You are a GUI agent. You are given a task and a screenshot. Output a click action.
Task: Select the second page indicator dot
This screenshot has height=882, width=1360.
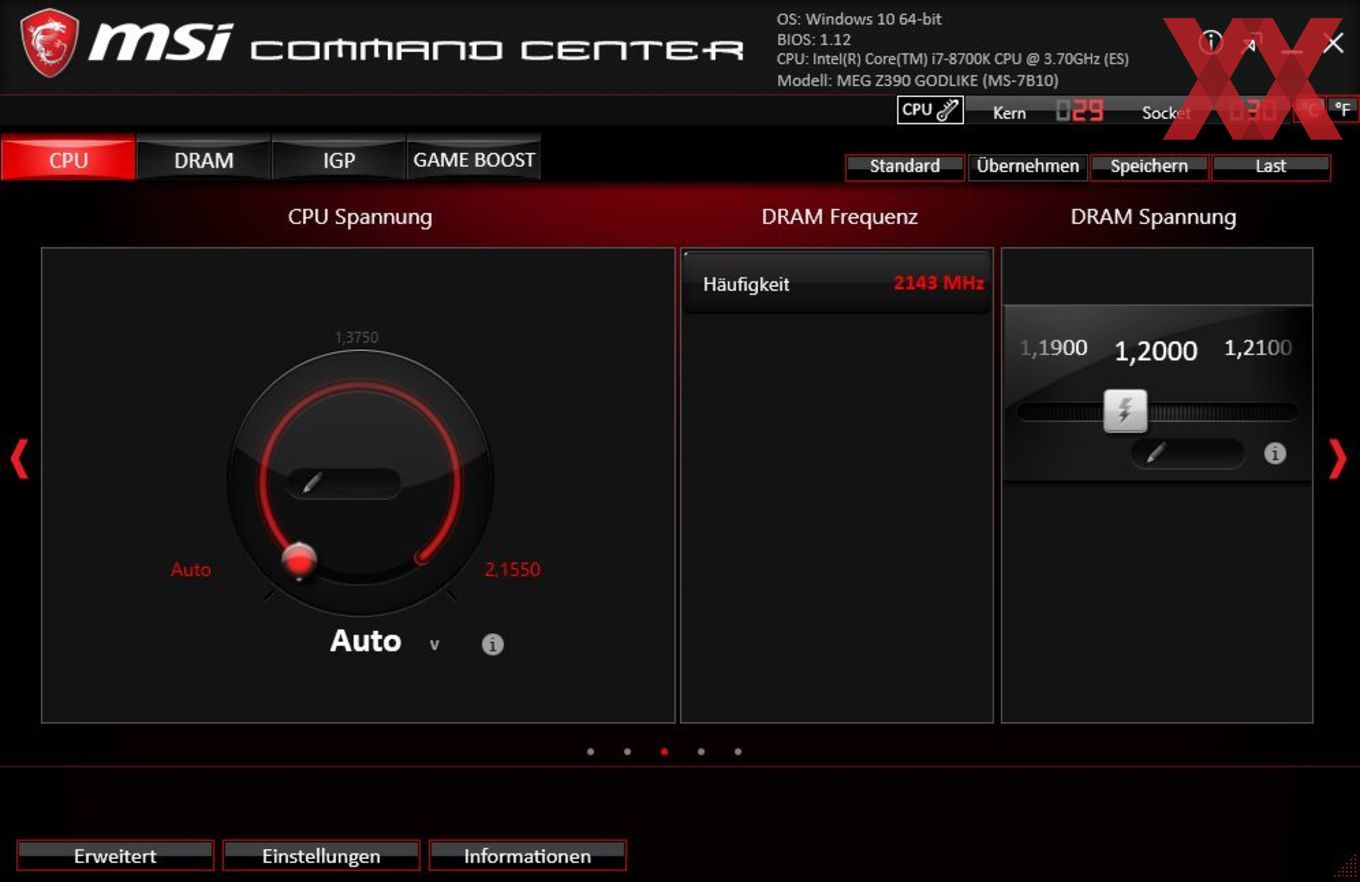coord(627,751)
